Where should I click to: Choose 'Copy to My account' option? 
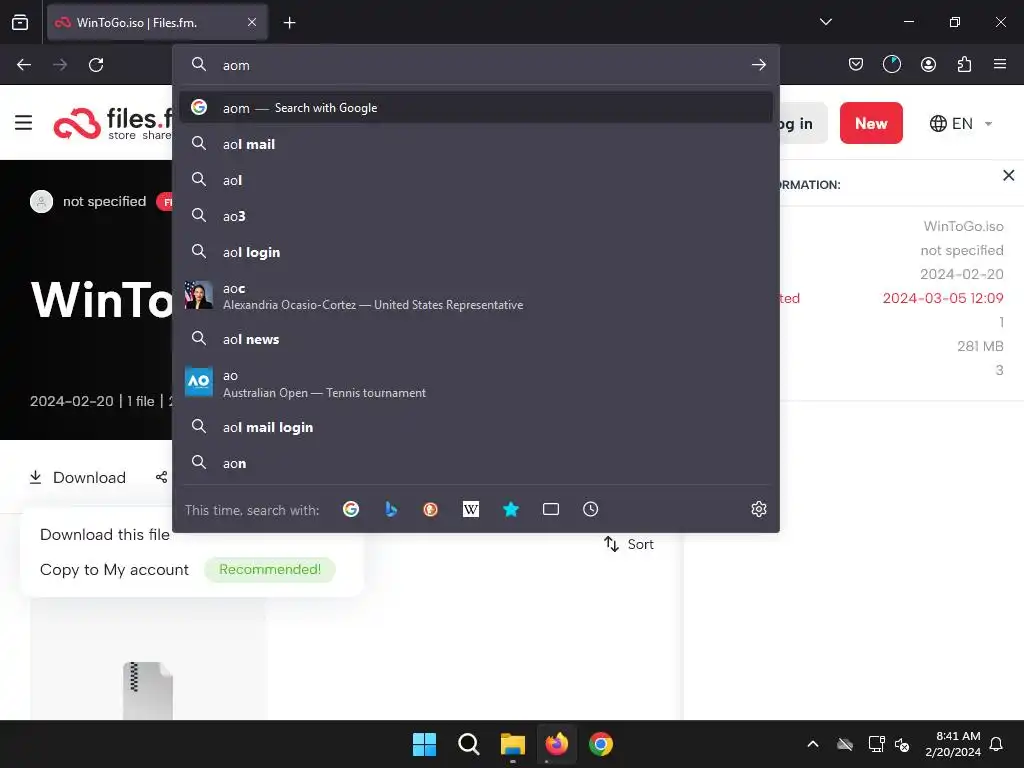click(x=114, y=569)
